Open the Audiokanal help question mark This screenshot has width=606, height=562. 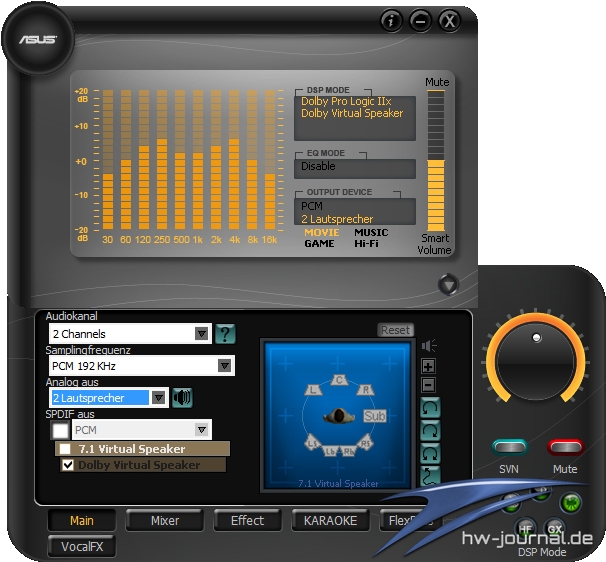pos(225,334)
